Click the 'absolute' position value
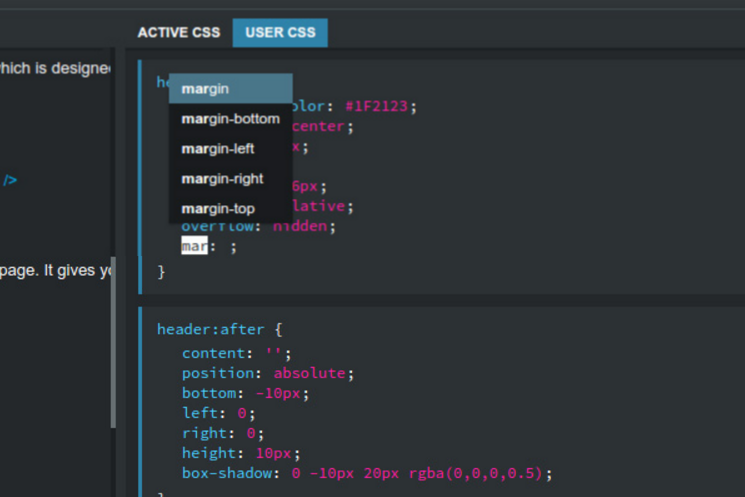 309,373
